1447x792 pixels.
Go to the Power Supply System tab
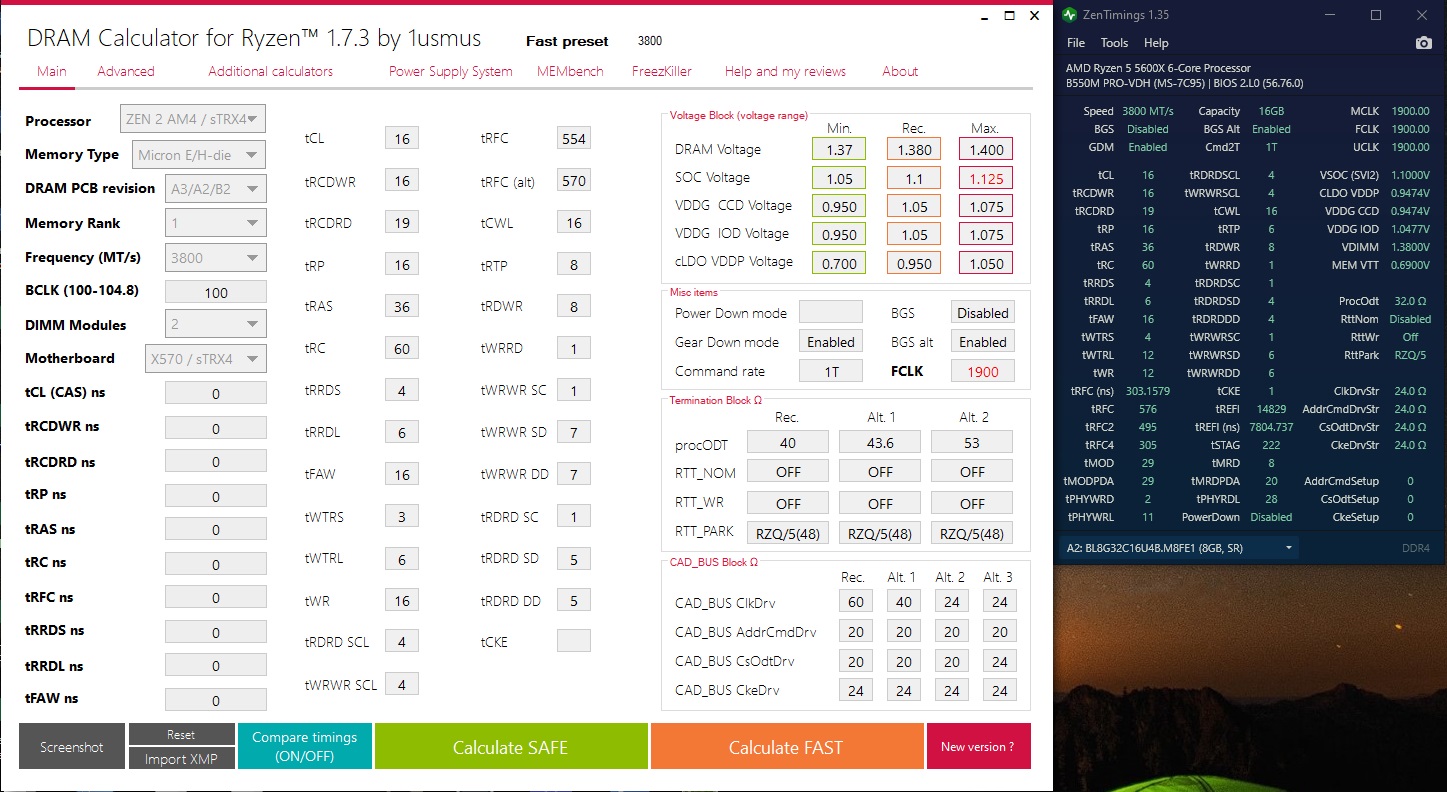[x=451, y=71]
